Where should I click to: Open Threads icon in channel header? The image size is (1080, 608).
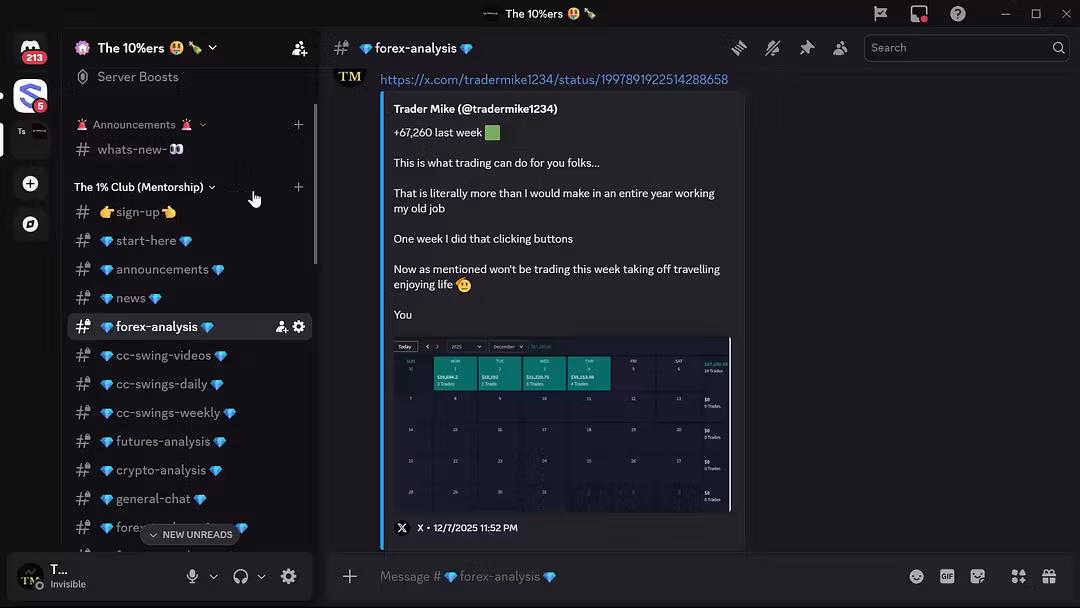click(739, 48)
